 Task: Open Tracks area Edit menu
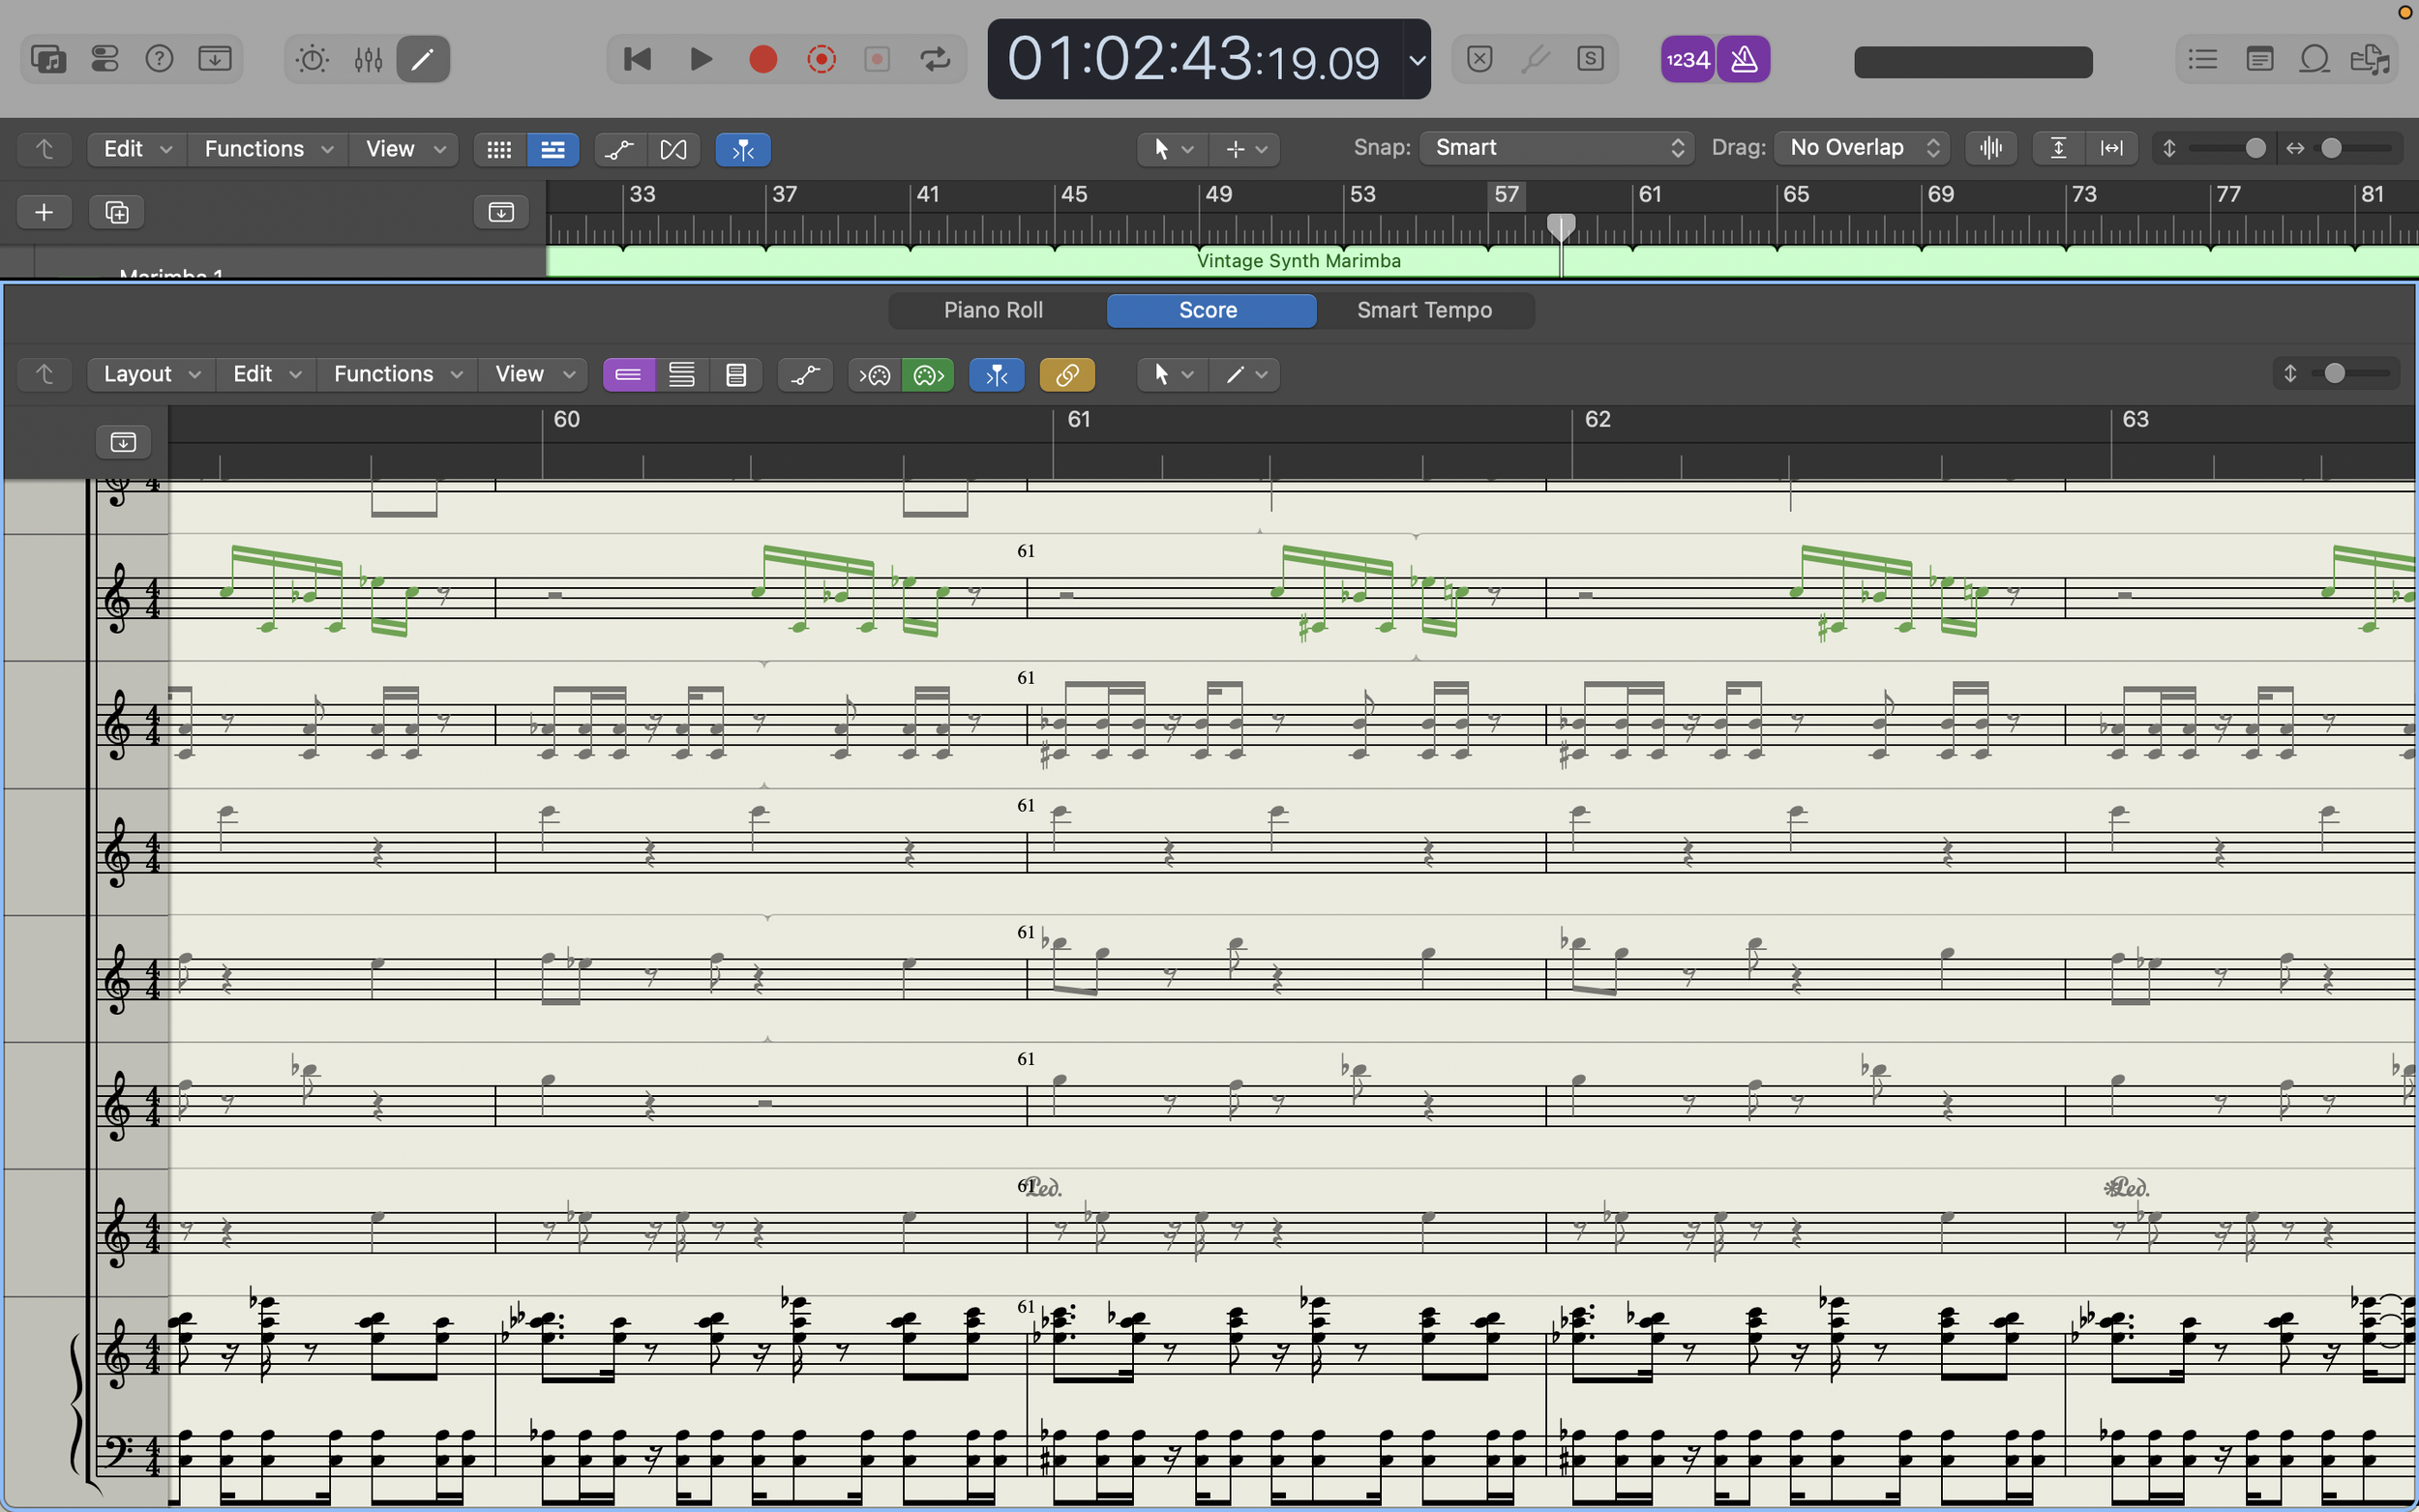pyautogui.click(x=137, y=149)
